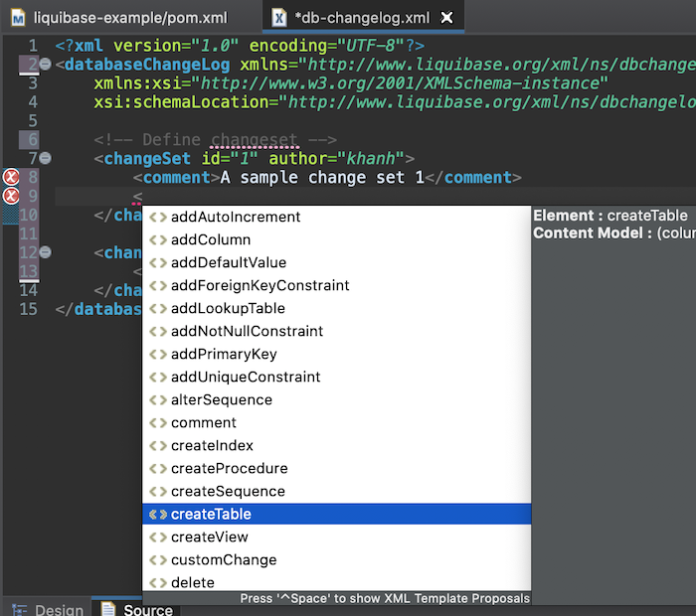Click the element icon beside delete
The image size is (696, 616).
click(x=158, y=582)
